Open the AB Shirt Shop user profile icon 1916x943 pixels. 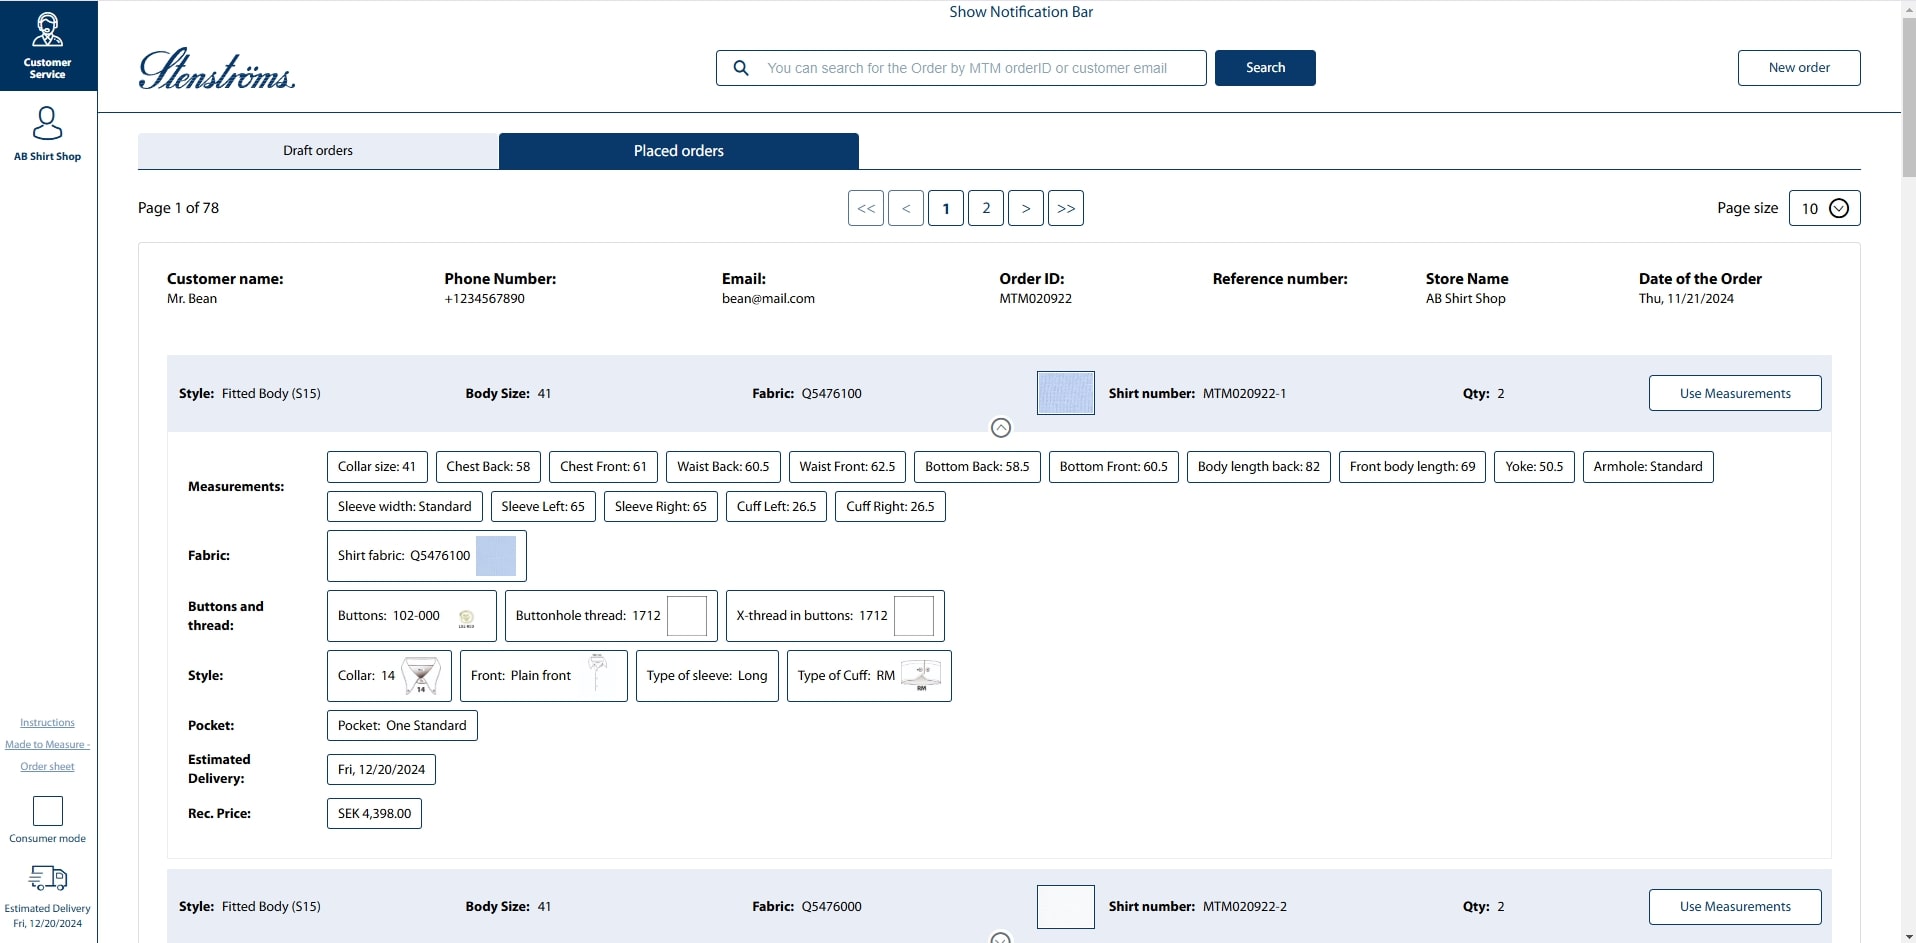coord(47,124)
